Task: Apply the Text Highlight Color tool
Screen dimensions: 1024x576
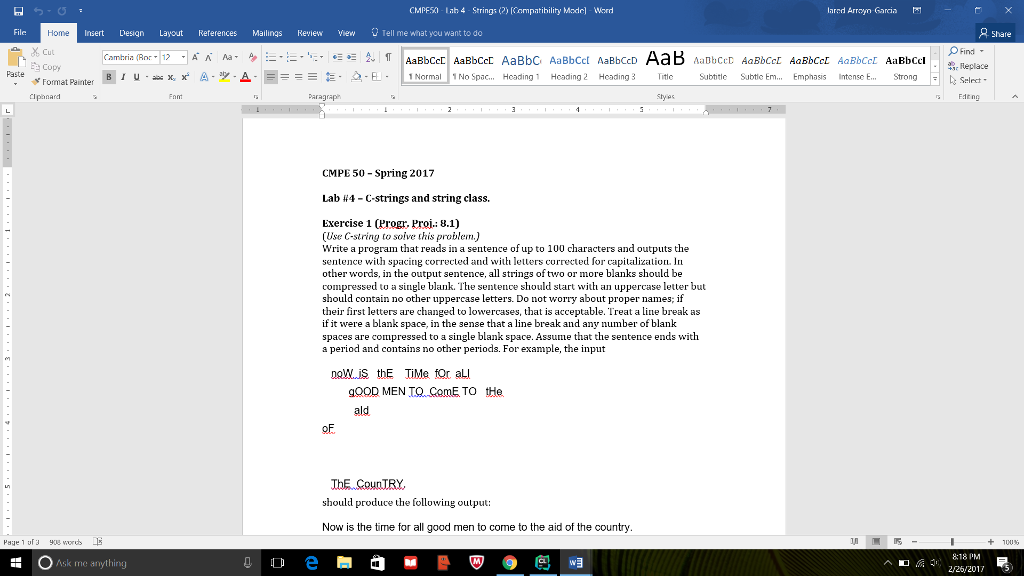Action: click(222, 76)
